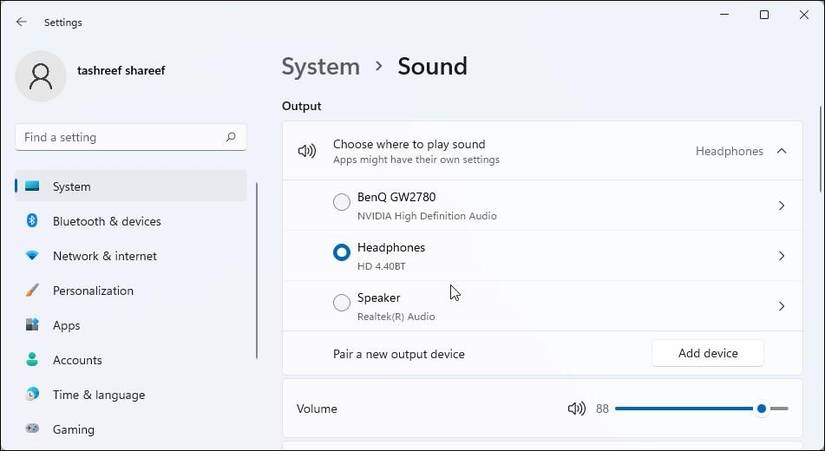Go back using the Settings back arrow
The image size is (825, 451).
22,22
